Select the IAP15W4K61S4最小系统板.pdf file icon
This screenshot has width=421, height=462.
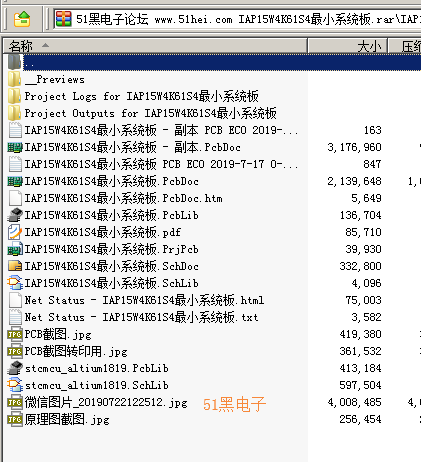coord(15,232)
